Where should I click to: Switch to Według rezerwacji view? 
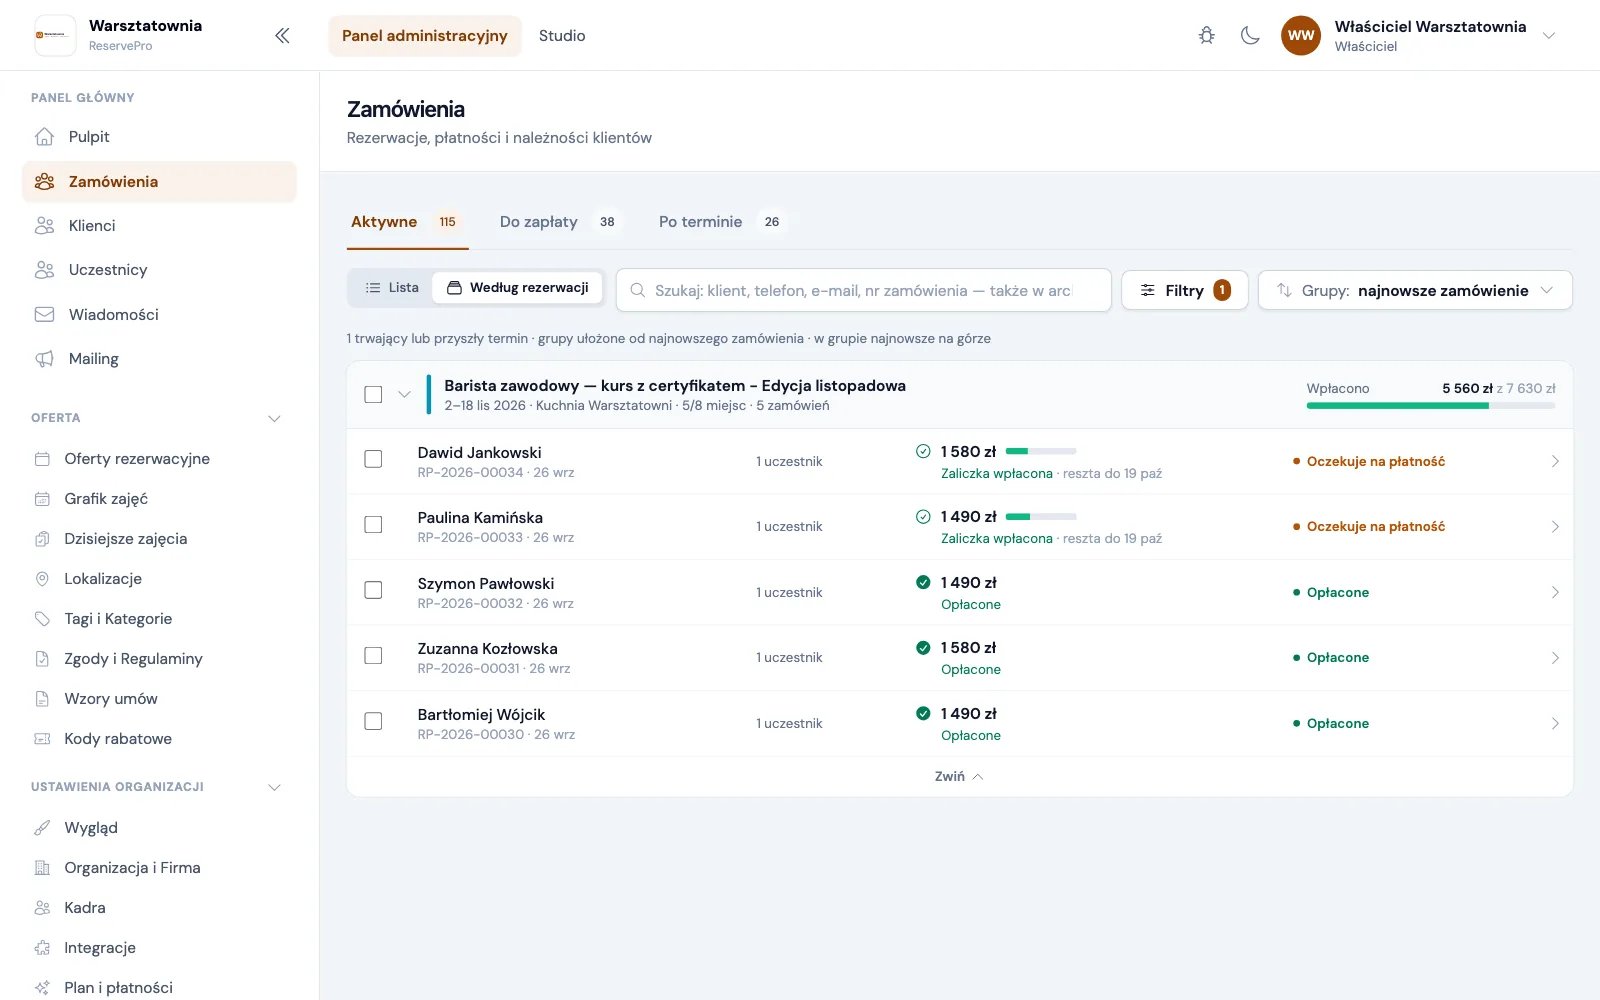(518, 288)
